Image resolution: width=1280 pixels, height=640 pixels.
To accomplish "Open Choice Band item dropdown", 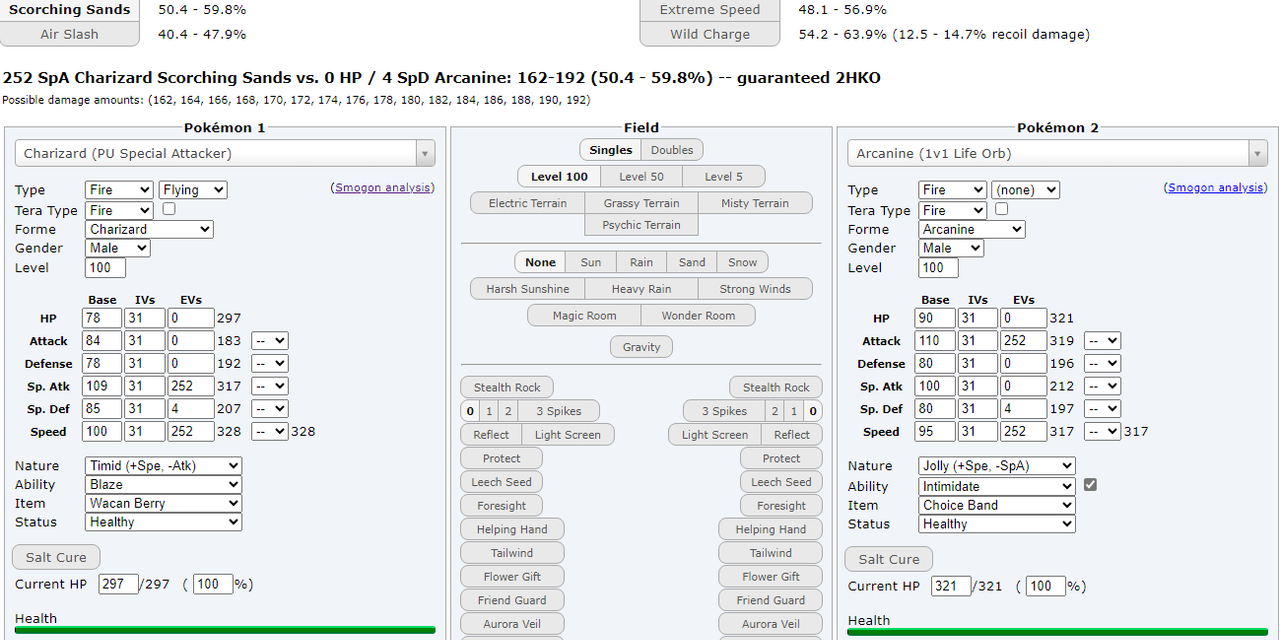I will pyautogui.click(x=997, y=505).
